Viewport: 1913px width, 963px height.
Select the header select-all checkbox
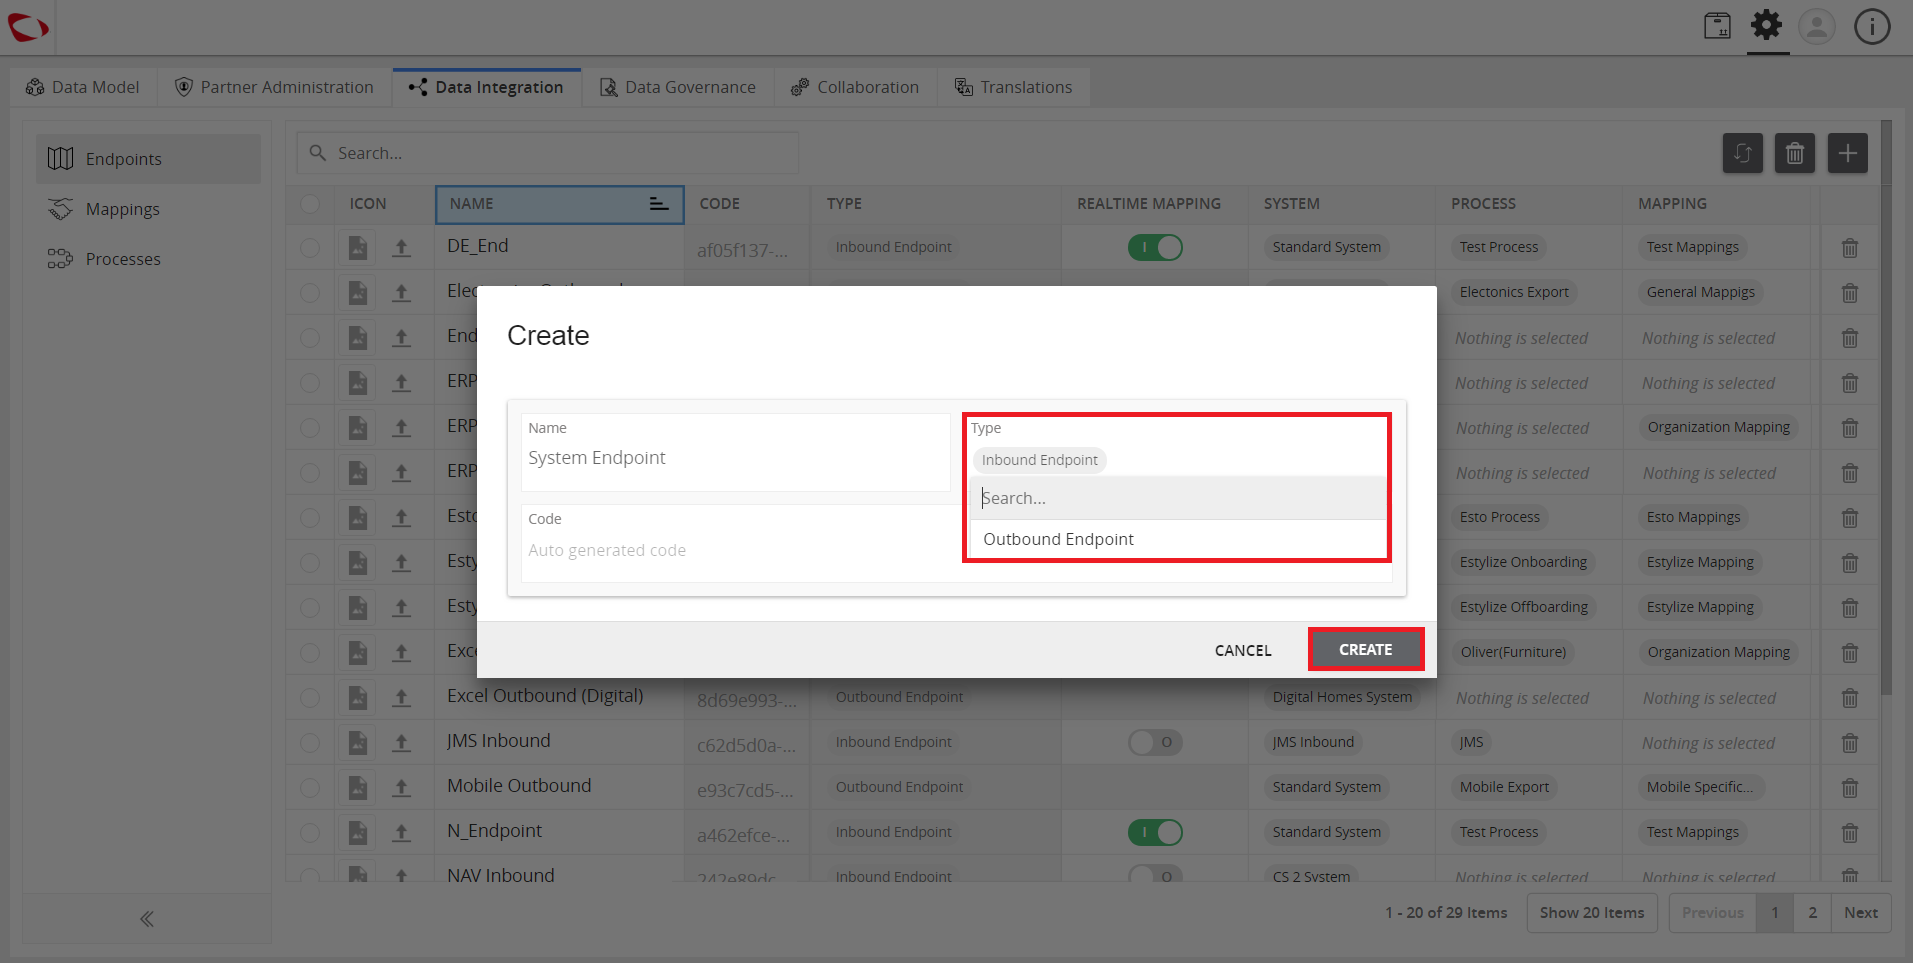click(310, 204)
